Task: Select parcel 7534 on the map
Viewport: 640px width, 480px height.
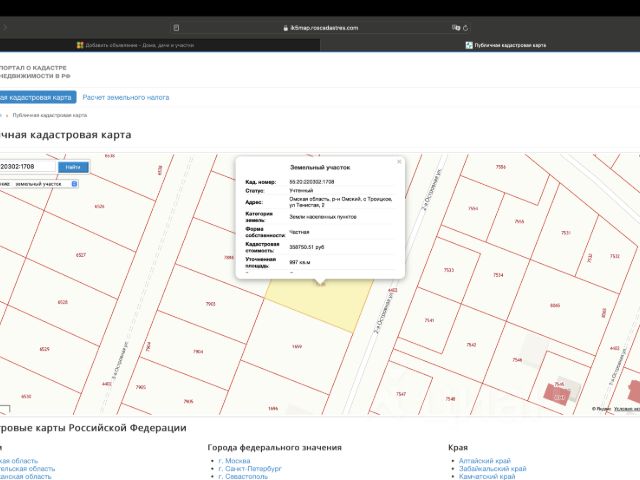Action: 498,276
